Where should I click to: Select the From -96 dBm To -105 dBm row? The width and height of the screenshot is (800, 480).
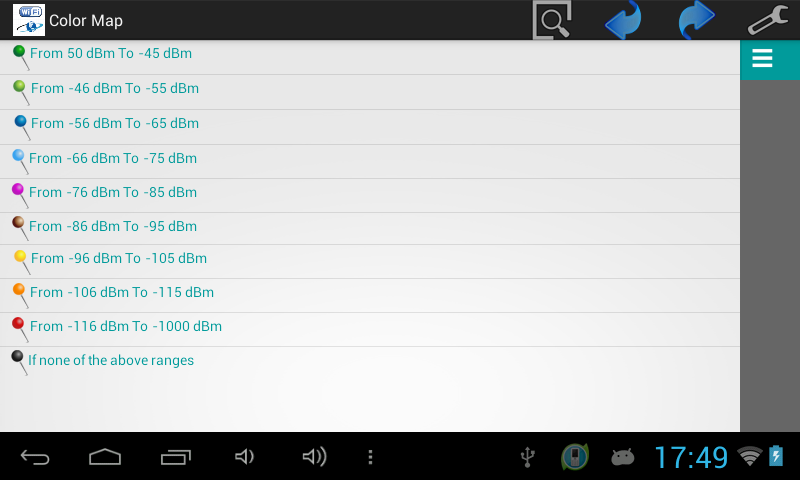pyautogui.click(x=370, y=262)
